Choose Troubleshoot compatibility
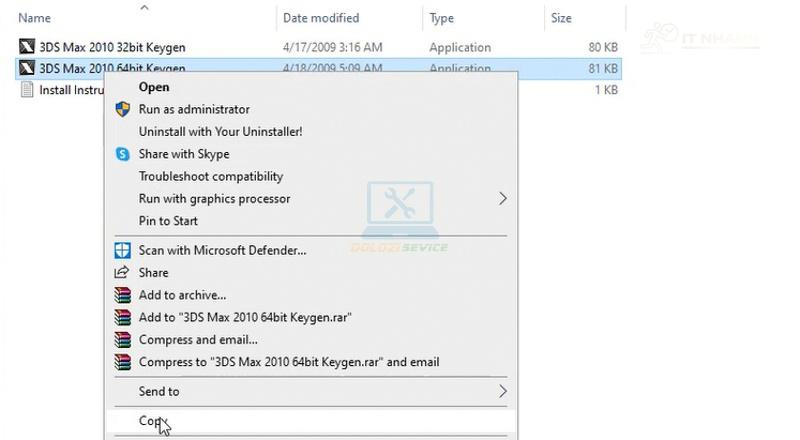This screenshot has width=800, height=440. (x=211, y=177)
